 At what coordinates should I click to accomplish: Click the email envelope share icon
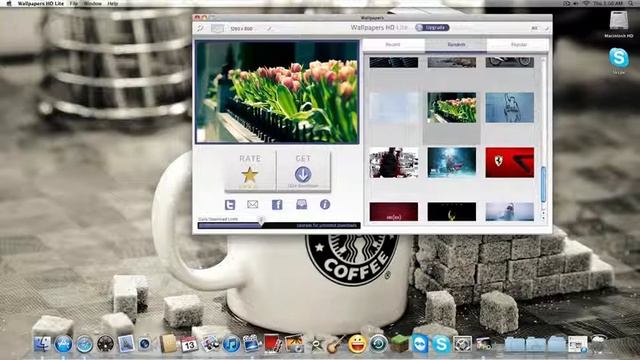pyautogui.click(x=253, y=204)
